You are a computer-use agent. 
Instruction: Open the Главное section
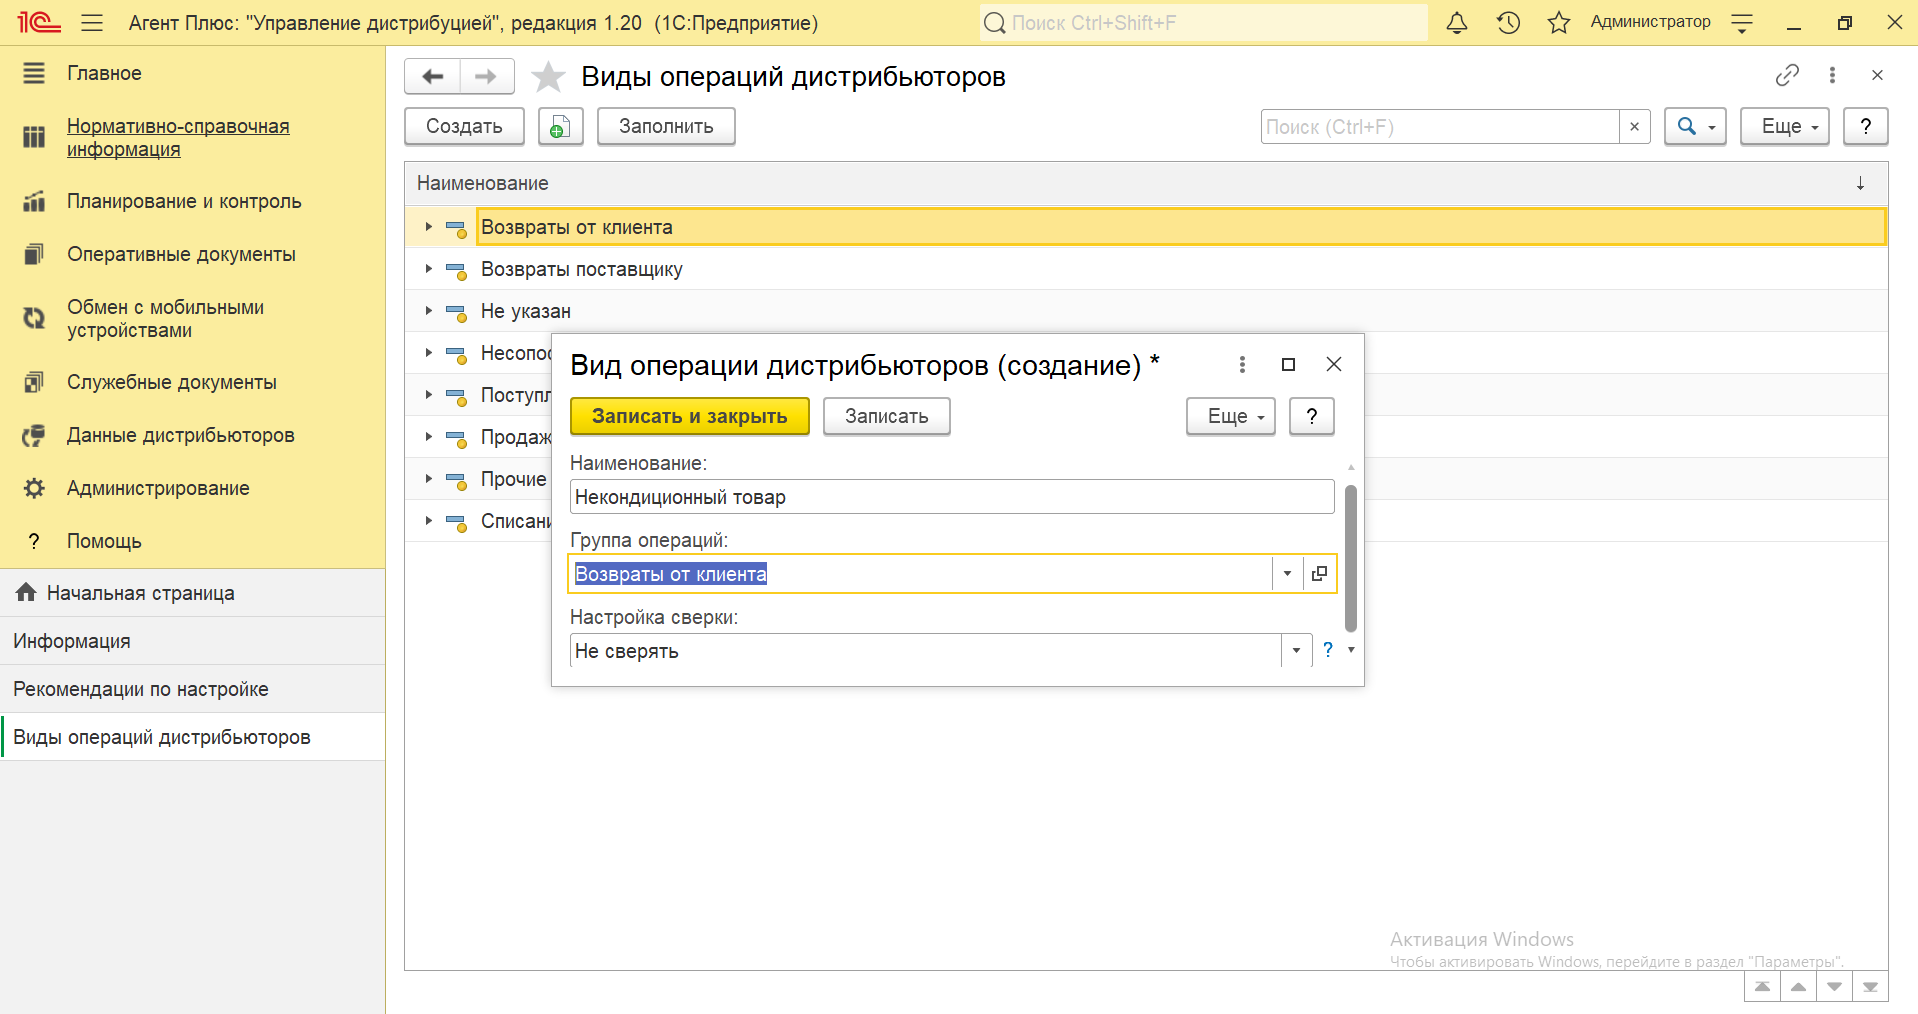point(192,73)
